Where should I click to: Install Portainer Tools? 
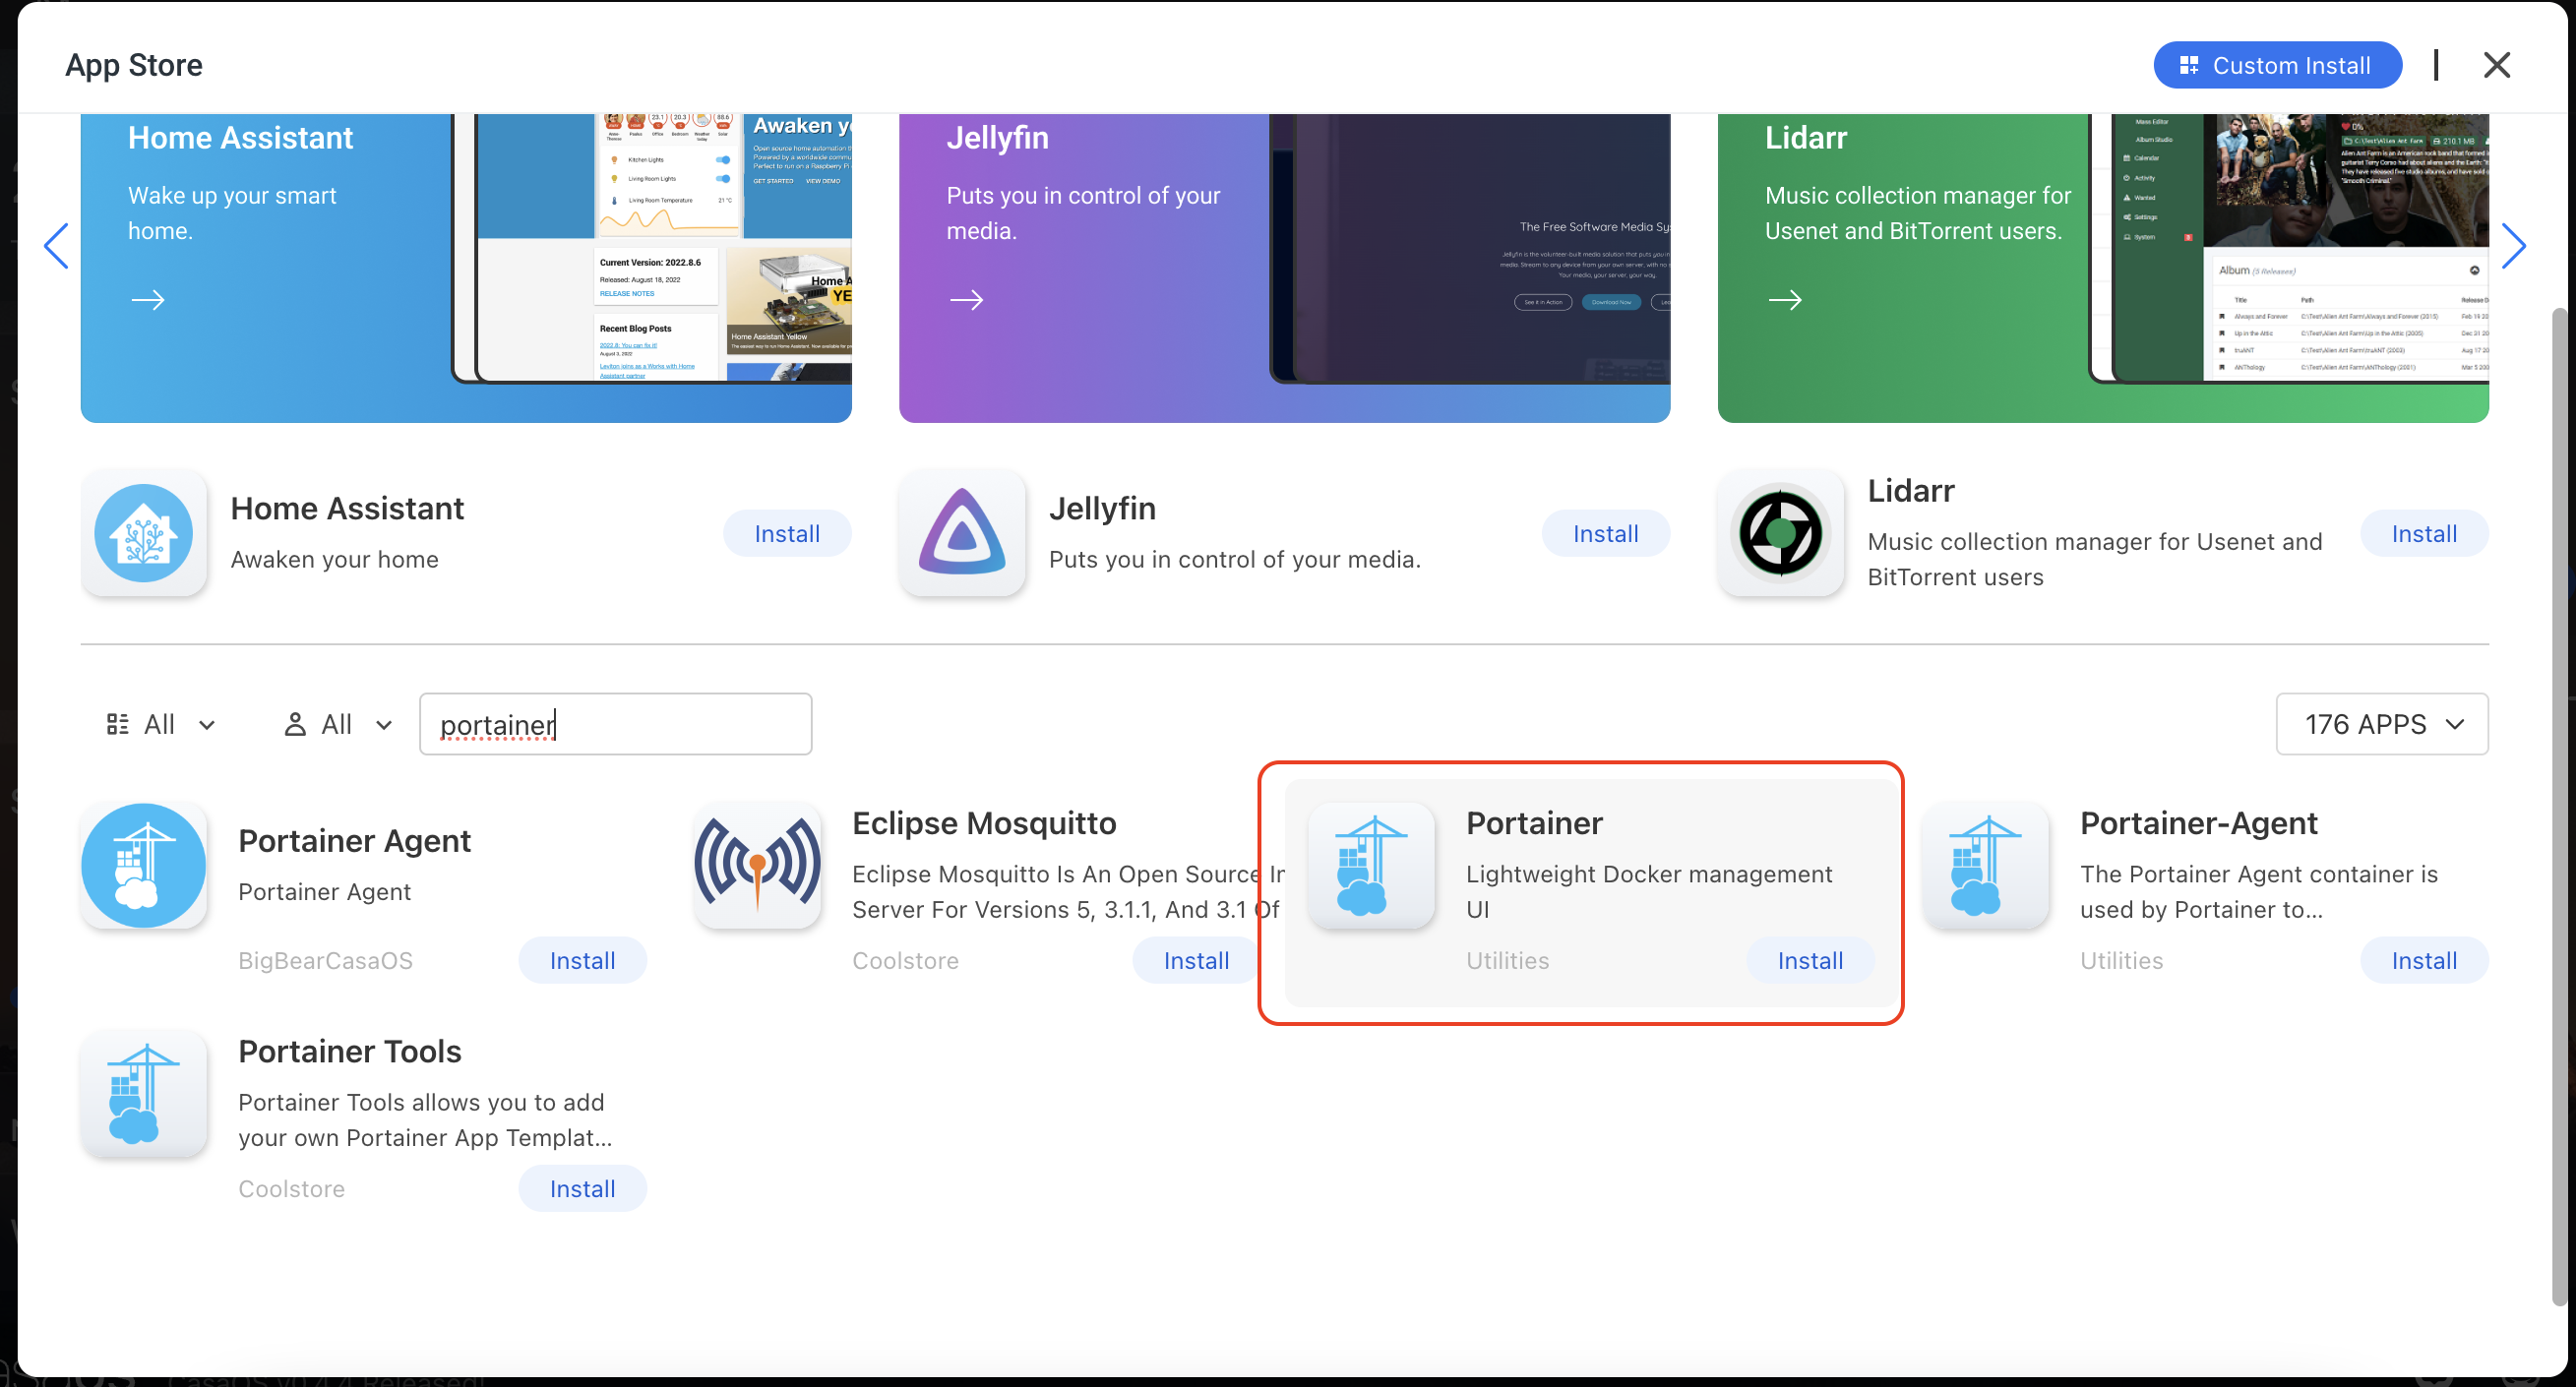pos(582,1189)
